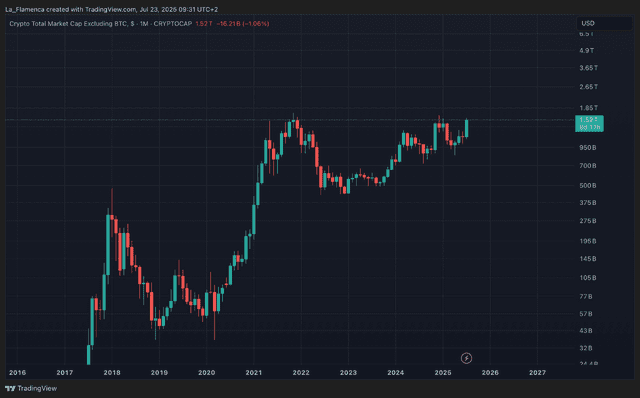Click the 2019 label on the time axis
Viewport: 640px width, 398px height.
tap(159, 372)
